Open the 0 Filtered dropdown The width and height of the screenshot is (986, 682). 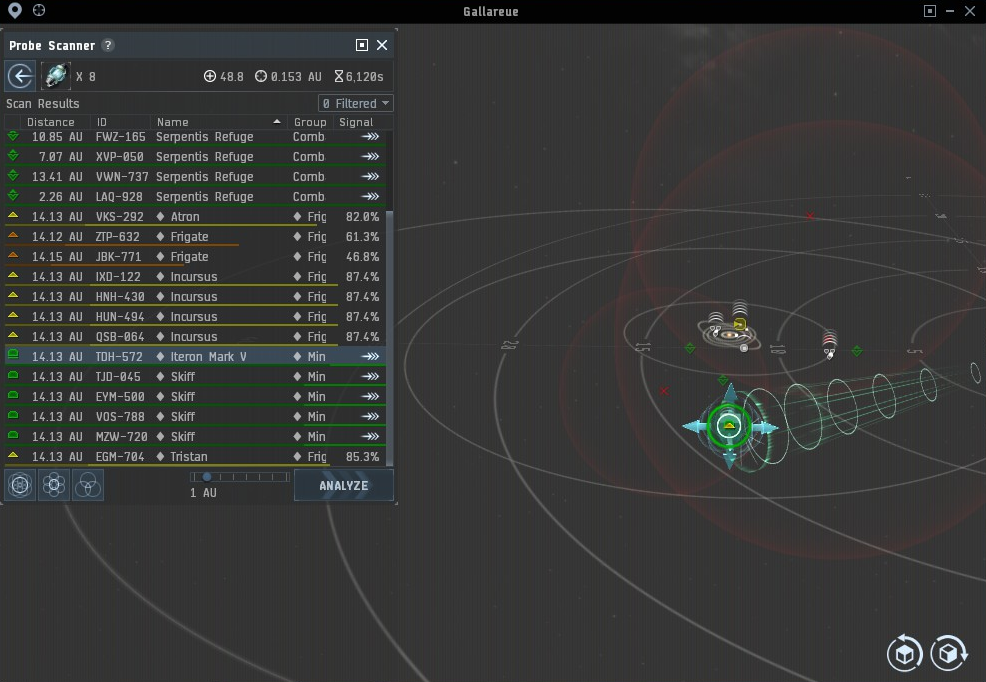pyautogui.click(x=356, y=103)
